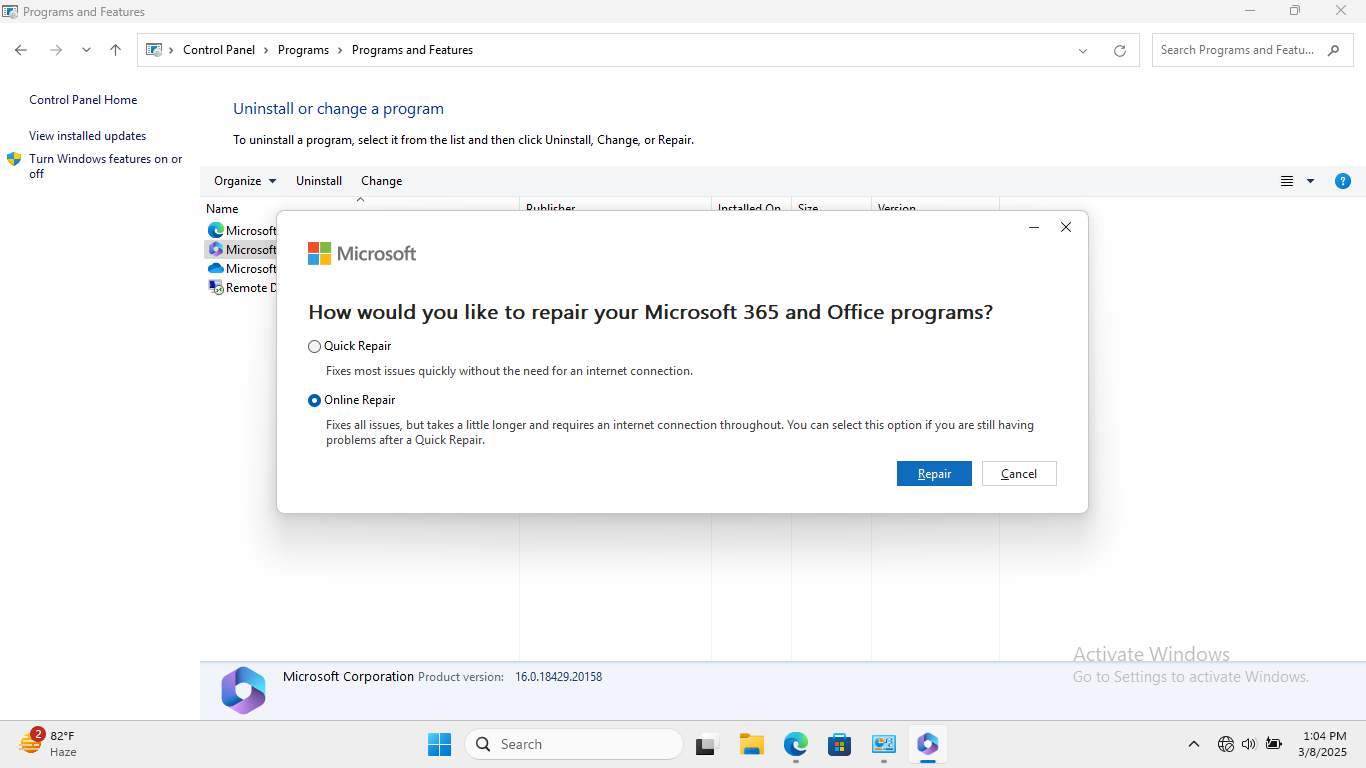Select the Quick Repair radio button
Image resolution: width=1366 pixels, height=768 pixels.
pyautogui.click(x=315, y=346)
